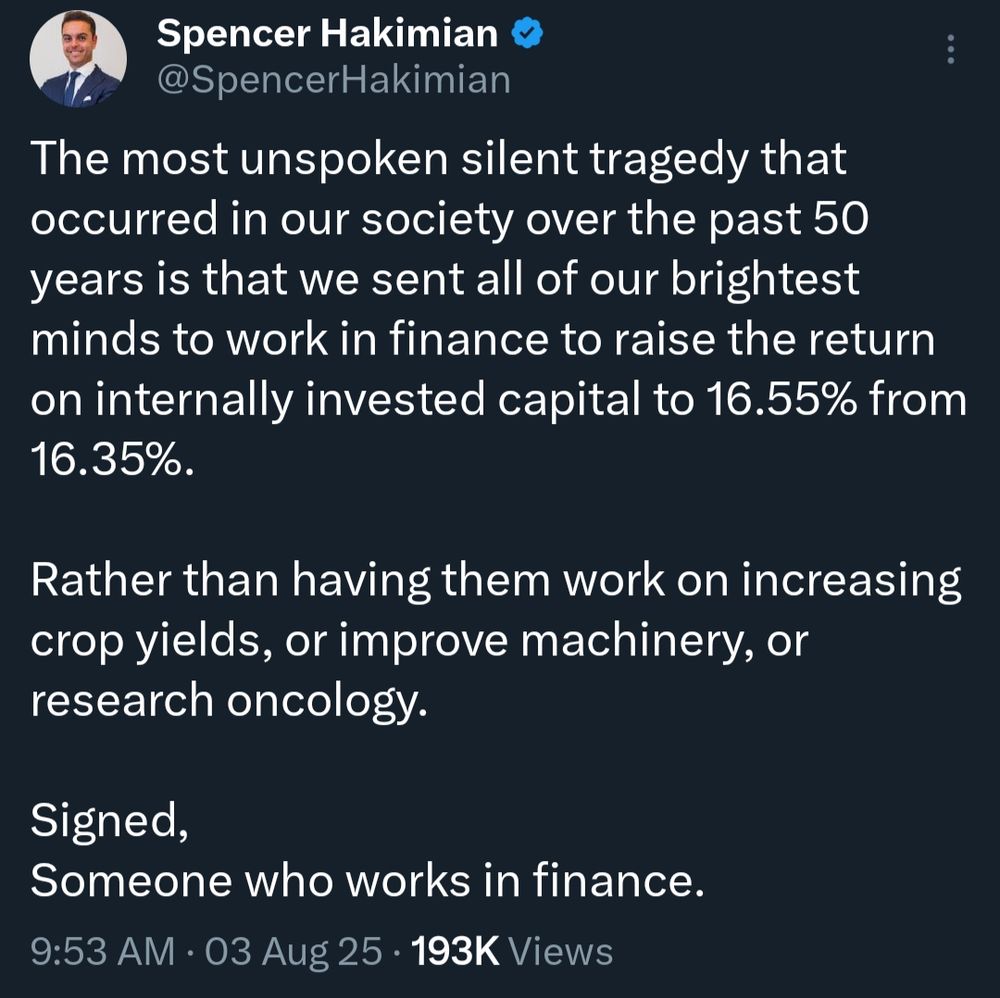The height and width of the screenshot is (998, 1000).
Task: Click the word 'oncology' in the tweet
Action: coord(326,701)
